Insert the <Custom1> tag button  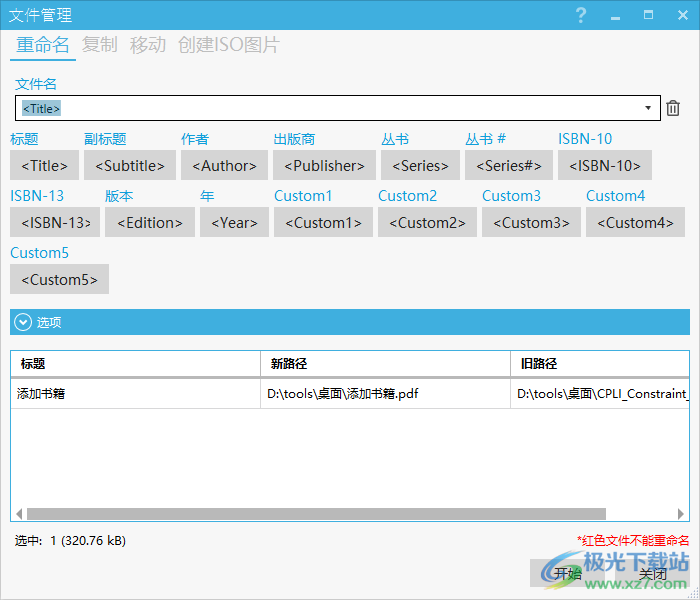coord(323,222)
